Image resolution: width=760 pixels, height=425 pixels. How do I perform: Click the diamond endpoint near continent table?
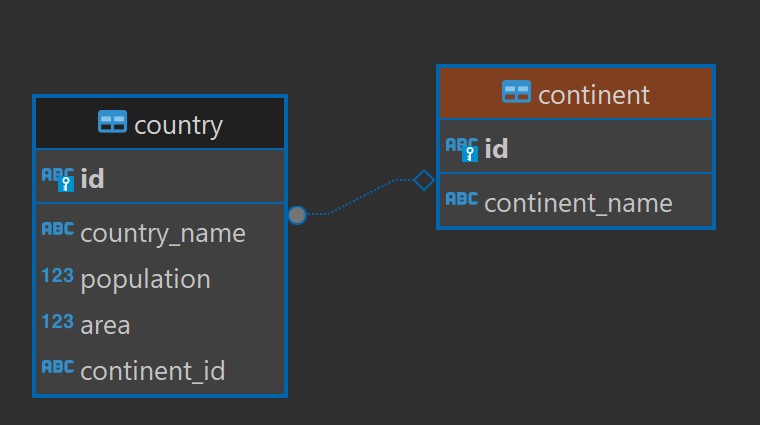424,180
